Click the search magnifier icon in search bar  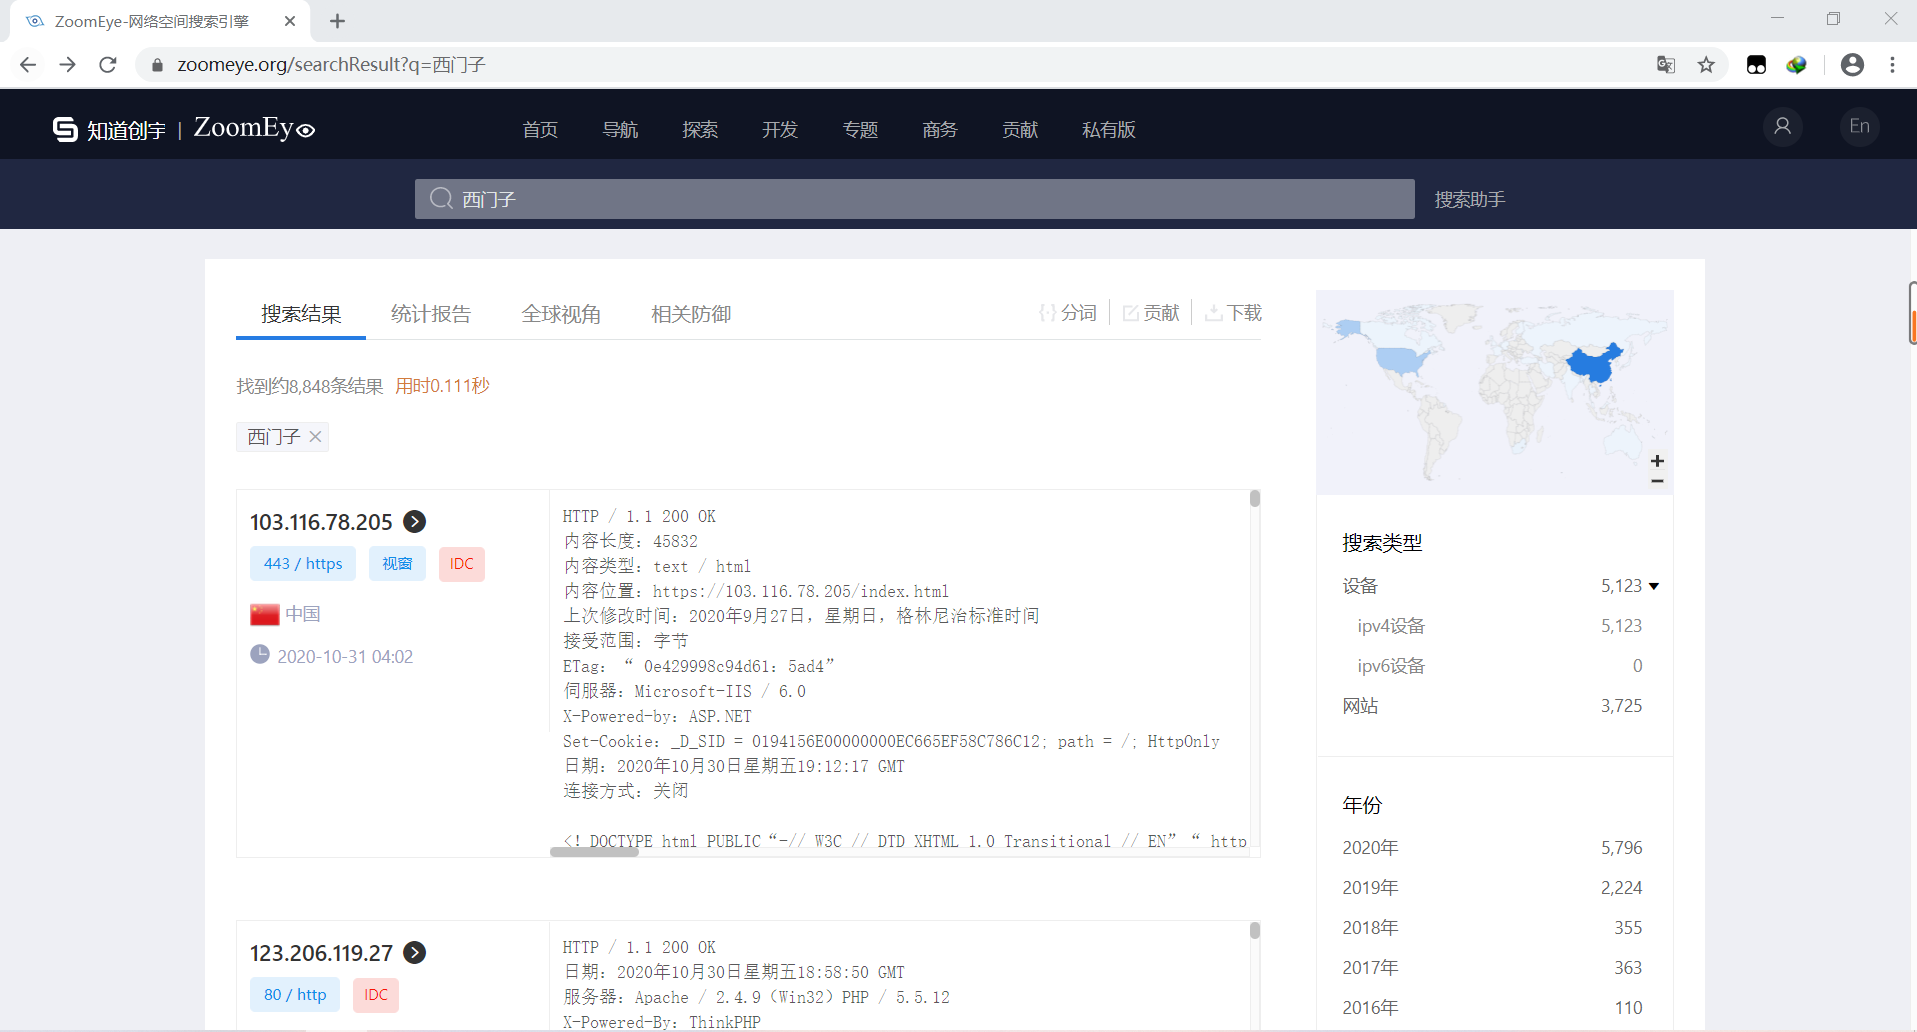440,198
